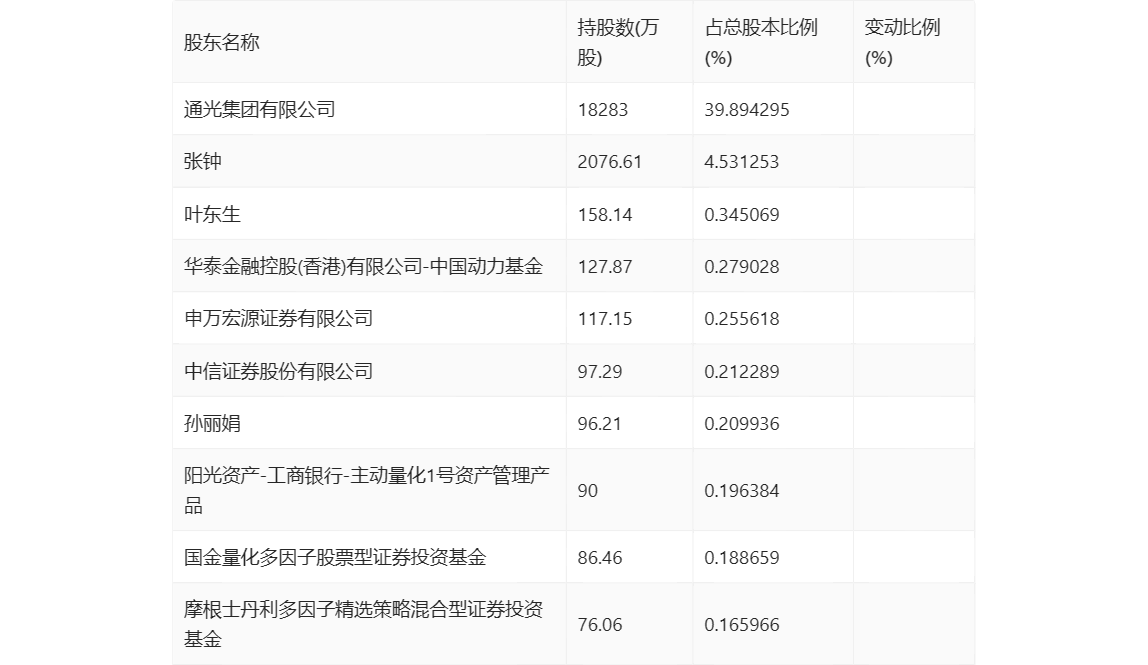
Task: Select shareholder 叶东生
Action: pyautogui.click(x=212, y=214)
